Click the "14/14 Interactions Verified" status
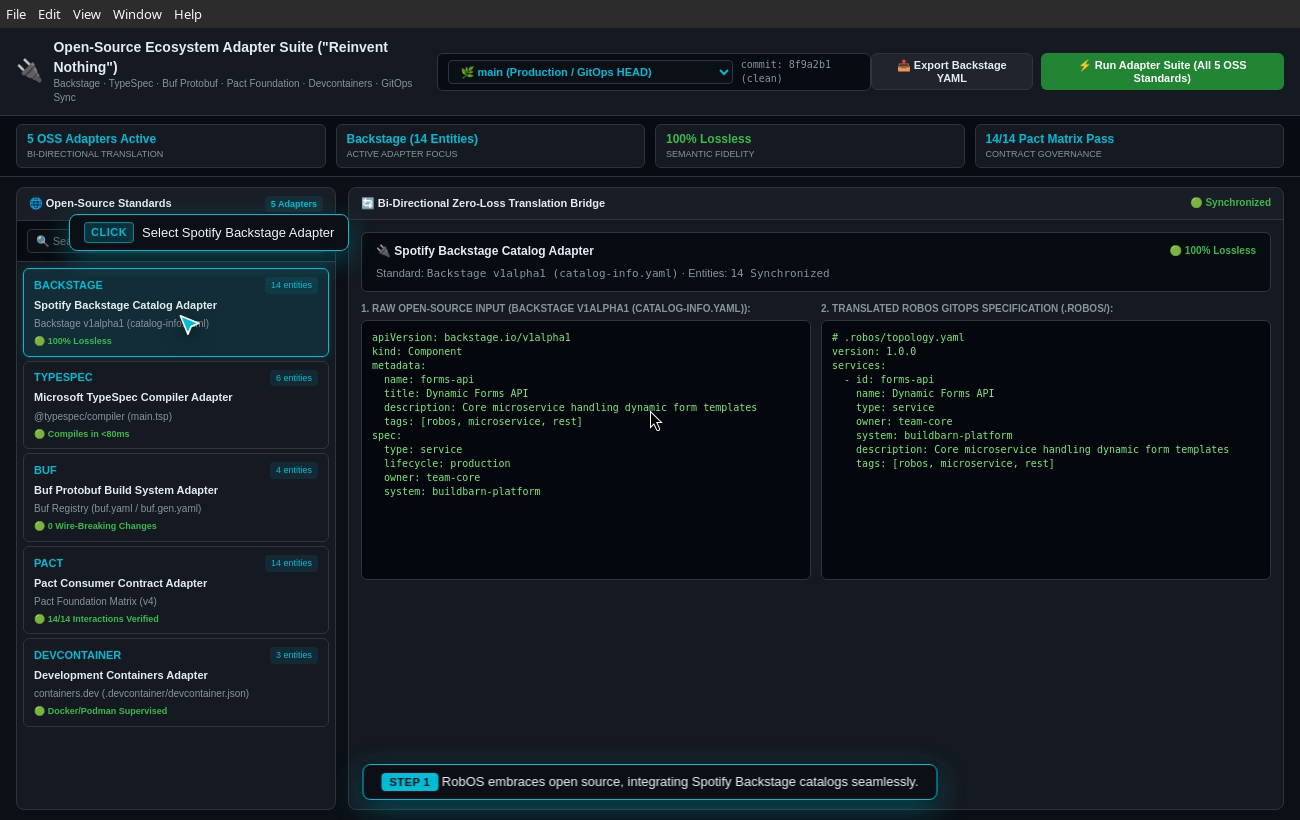 [x=96, y=619]
